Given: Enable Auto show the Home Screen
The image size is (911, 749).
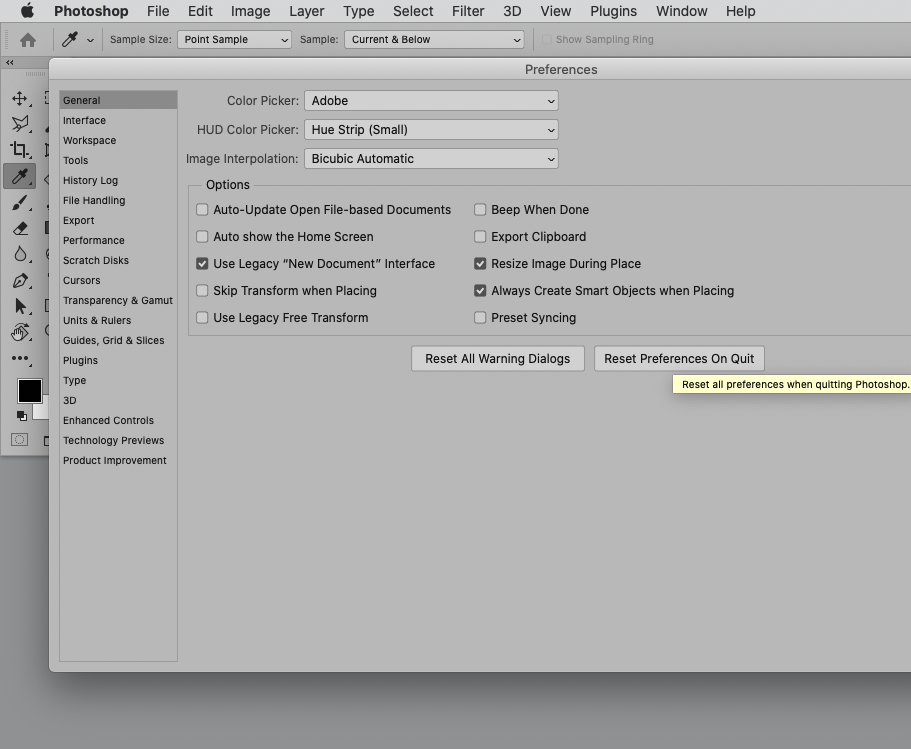Looking at the screenshot, I should [x=202, y=236].
